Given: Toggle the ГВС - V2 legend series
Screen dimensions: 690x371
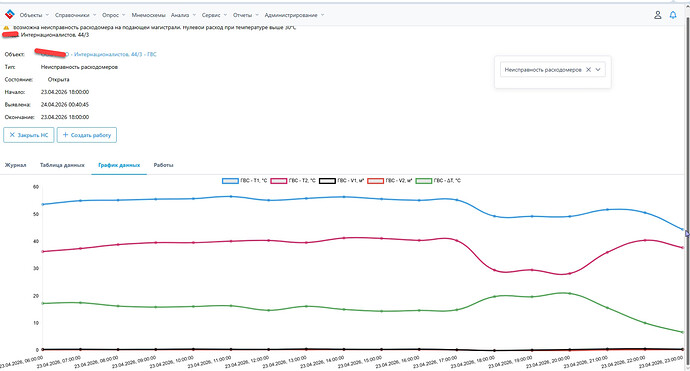Looking at the screenshot, I should coord(390,181).
